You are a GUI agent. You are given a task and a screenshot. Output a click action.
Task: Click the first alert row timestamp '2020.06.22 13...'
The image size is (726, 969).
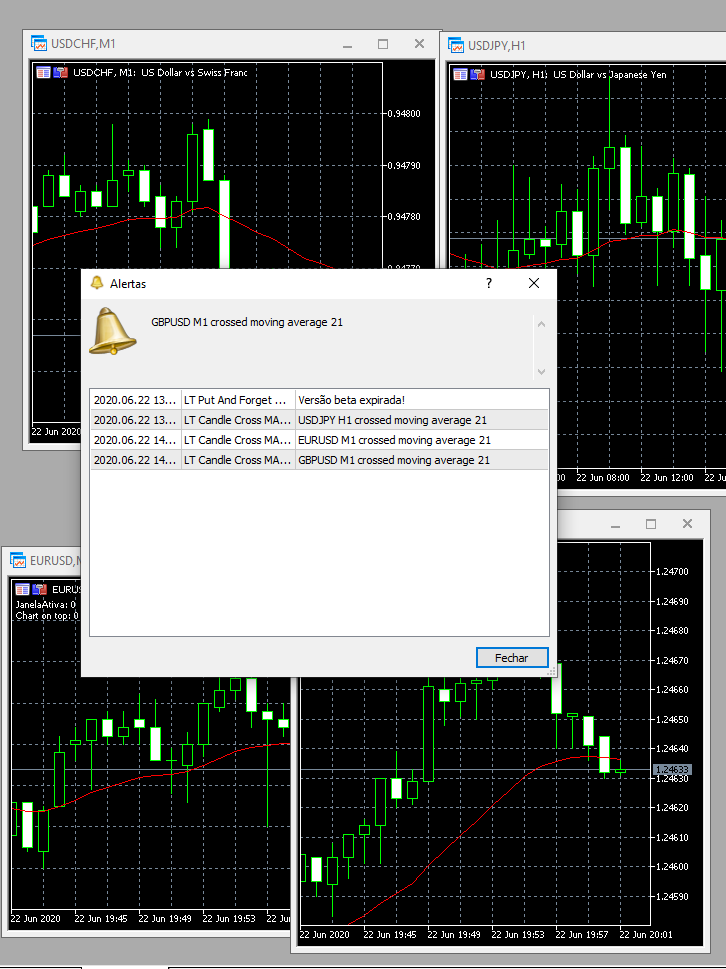[135, 400]
